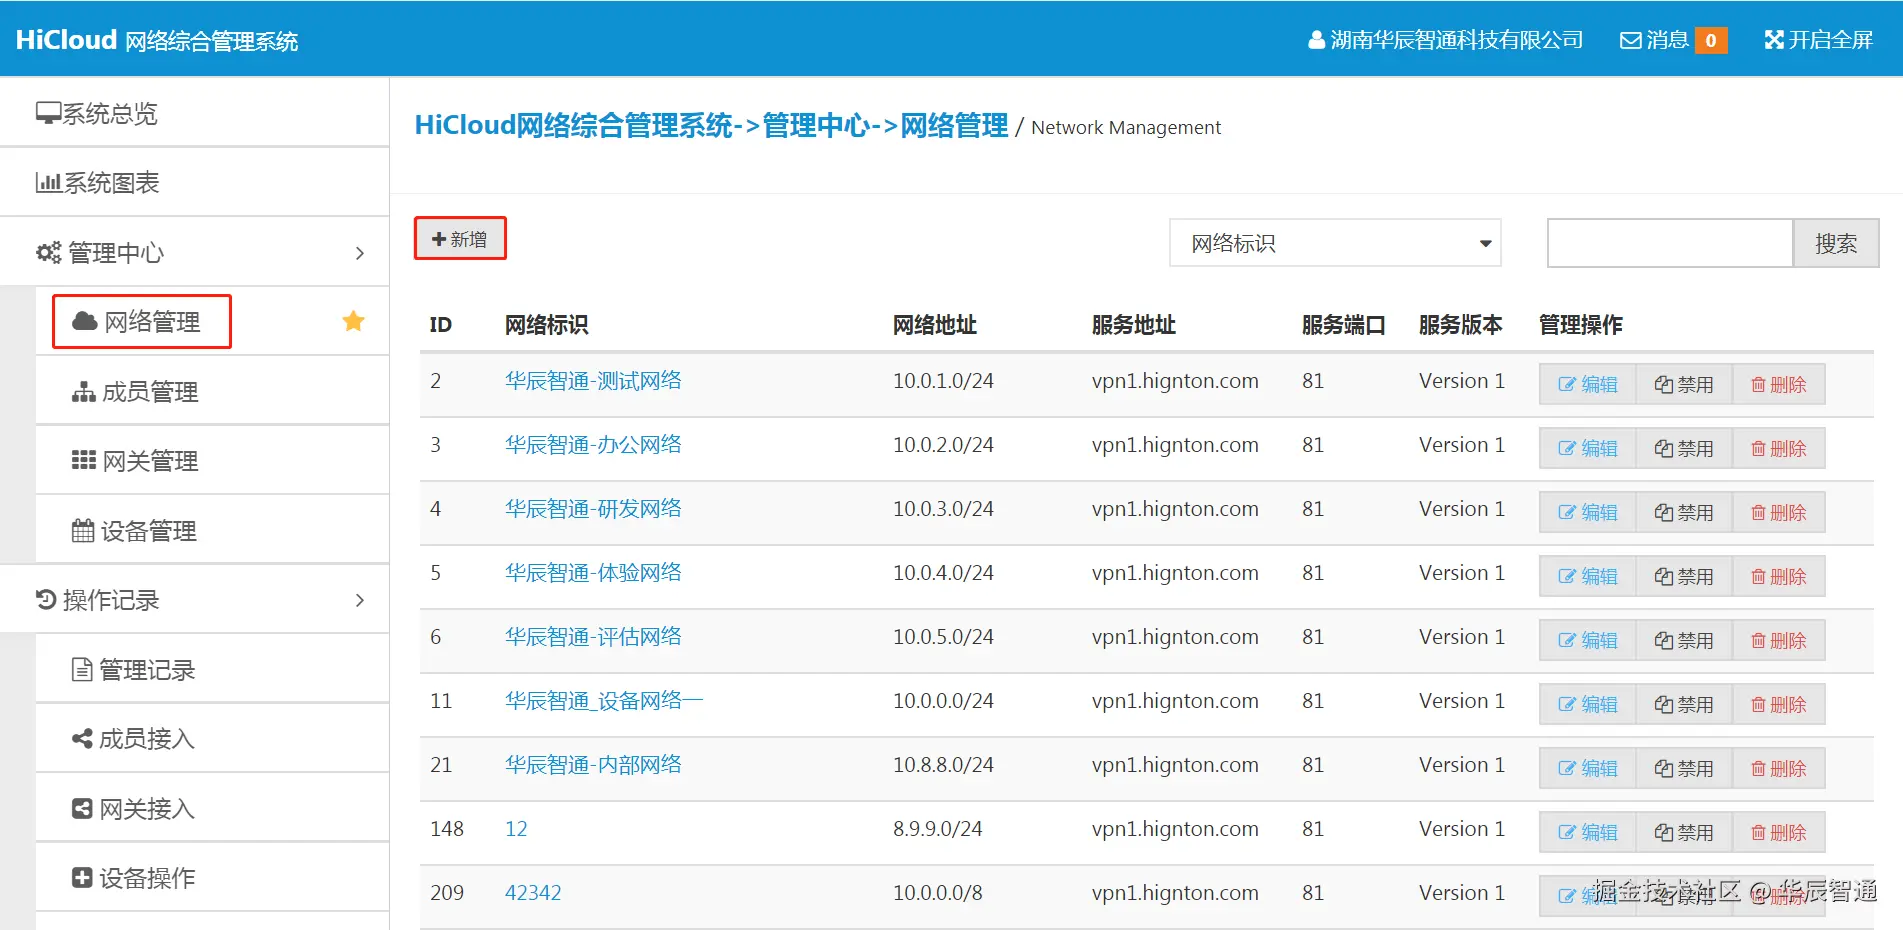Click 禁用 on the 华辰智通-内部网络 row
The height and width of the screenshot is (930, 1903).
coord(1683,767)
